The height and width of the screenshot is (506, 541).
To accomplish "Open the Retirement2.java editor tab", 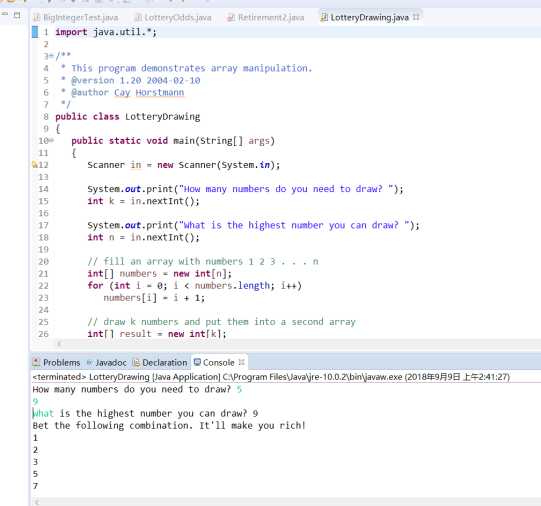I will coord(266,17).
